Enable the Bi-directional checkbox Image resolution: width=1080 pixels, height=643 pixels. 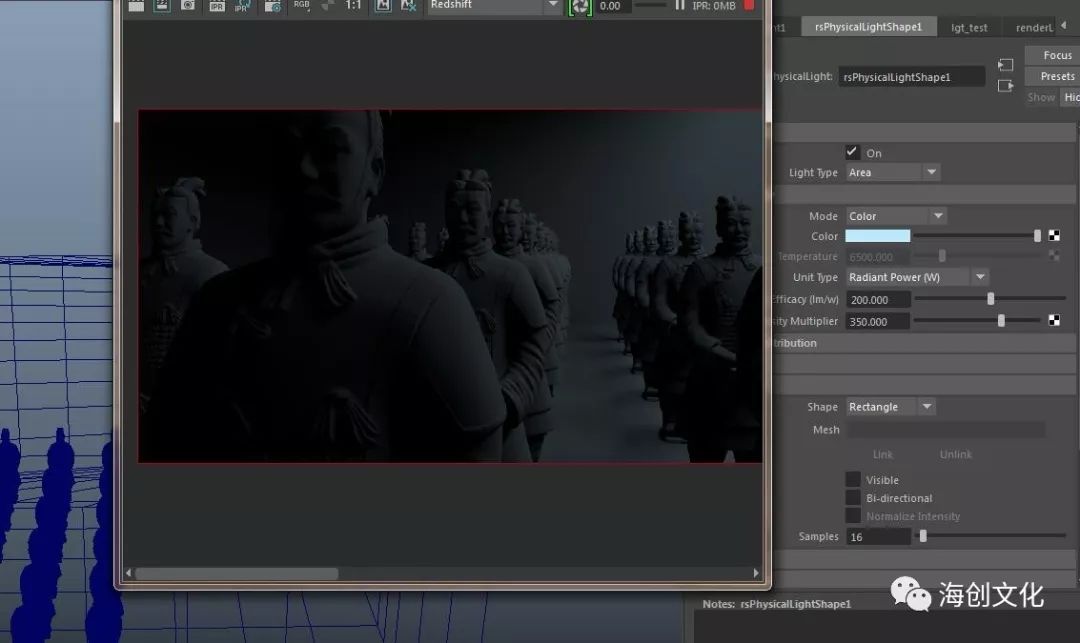tap(852, 498)
